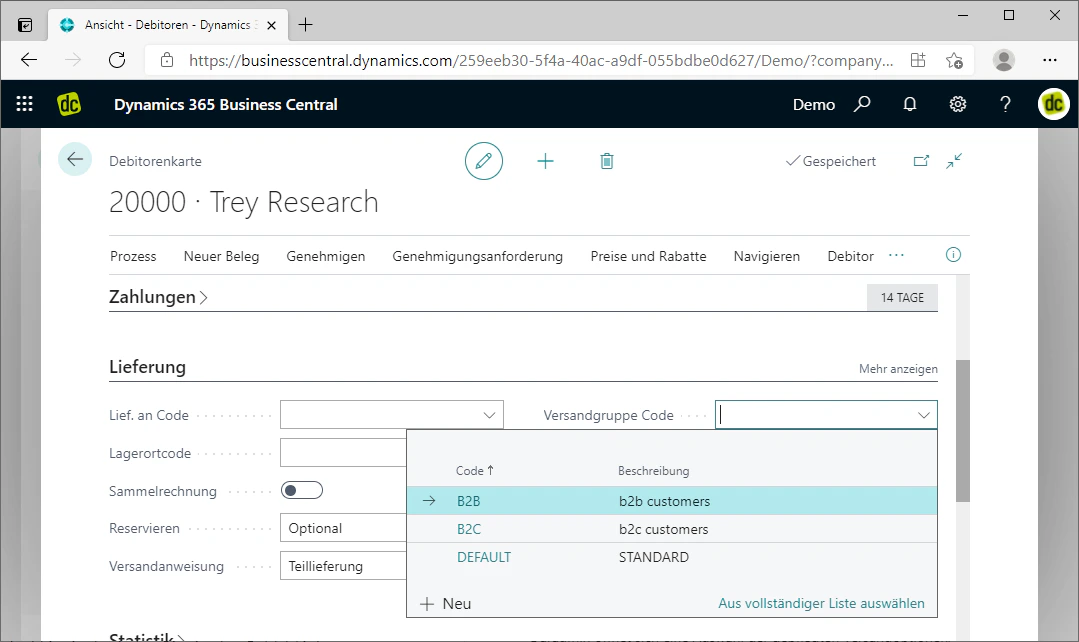Show the FactBox info icon
This screenshot has width=1079, height=642.
coord(953,255)
